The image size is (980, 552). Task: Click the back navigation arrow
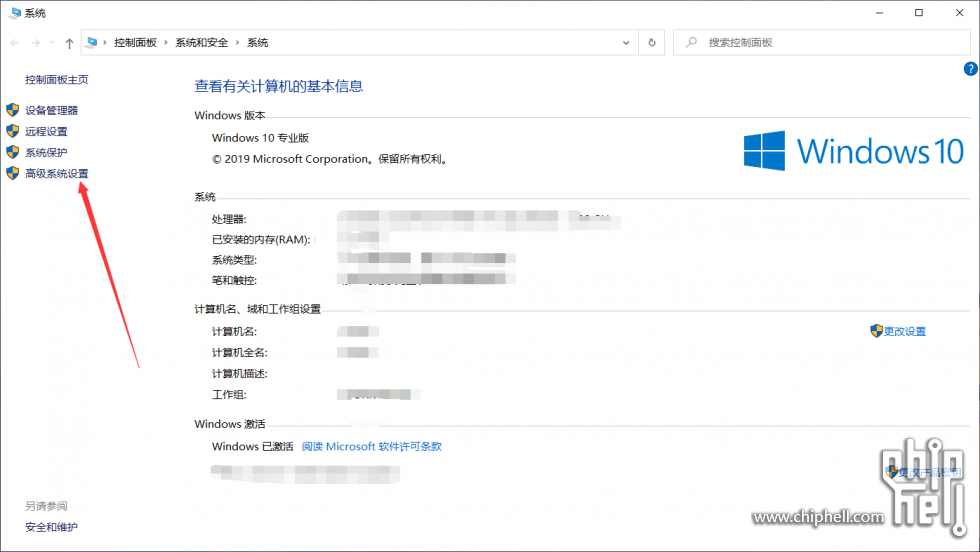click(15, 43)
